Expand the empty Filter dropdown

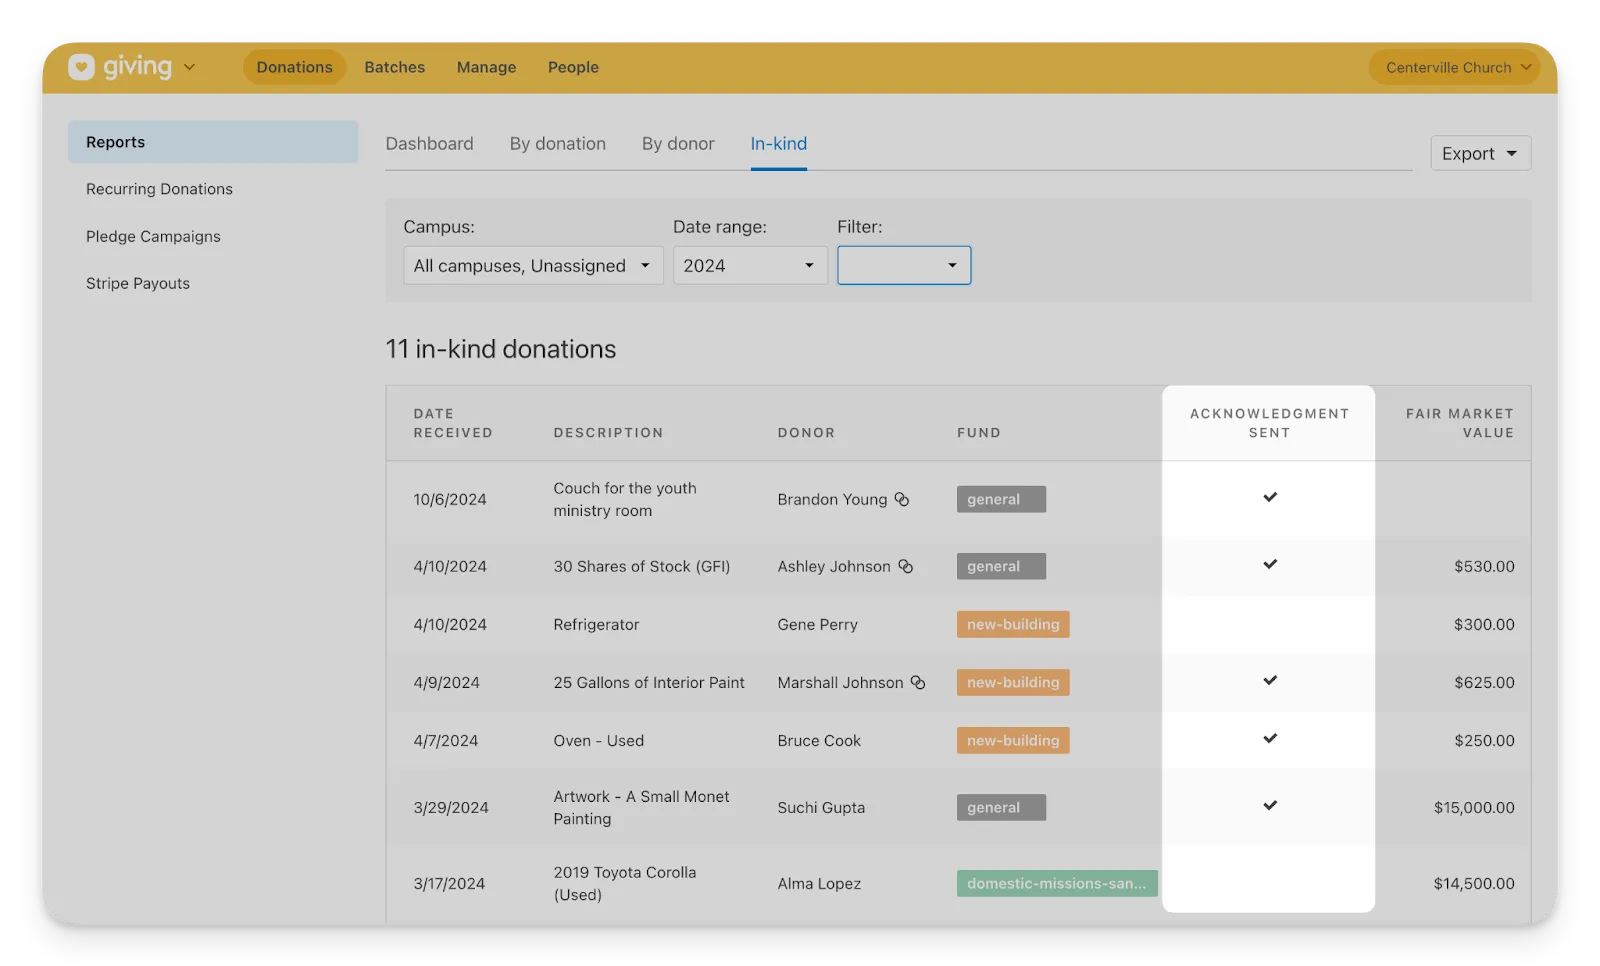coord(904,266)
